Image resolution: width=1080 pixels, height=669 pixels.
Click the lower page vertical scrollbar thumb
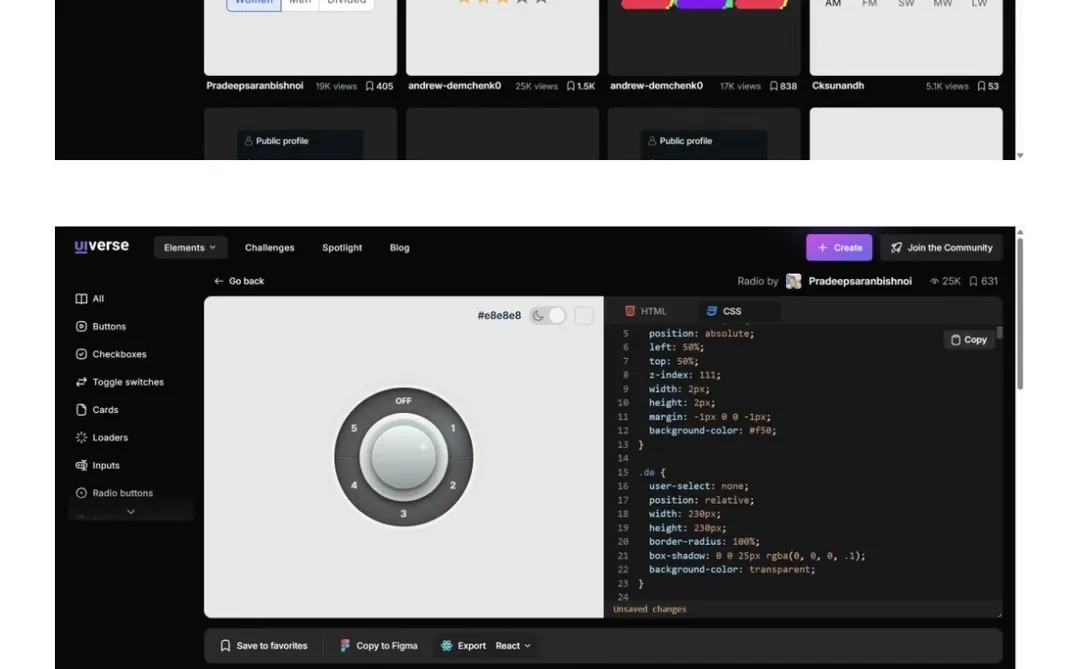pos(1019,313)
